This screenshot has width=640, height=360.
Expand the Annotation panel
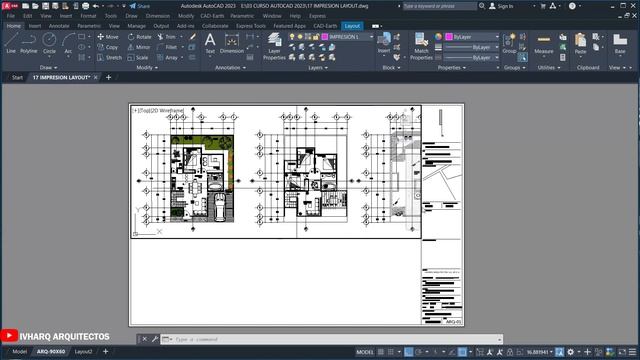click(x=230, y=68)
